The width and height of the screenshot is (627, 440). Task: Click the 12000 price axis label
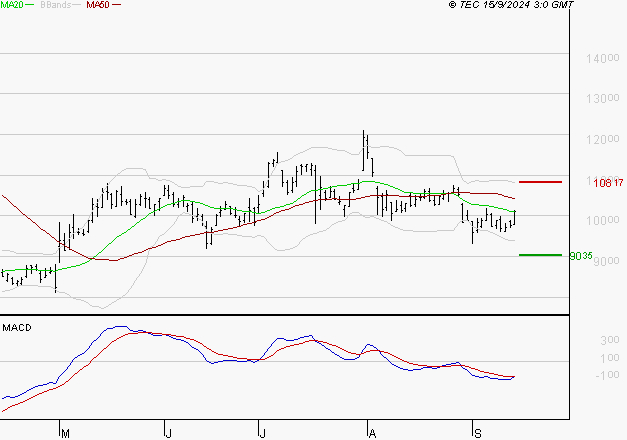(x=603, y=139)
